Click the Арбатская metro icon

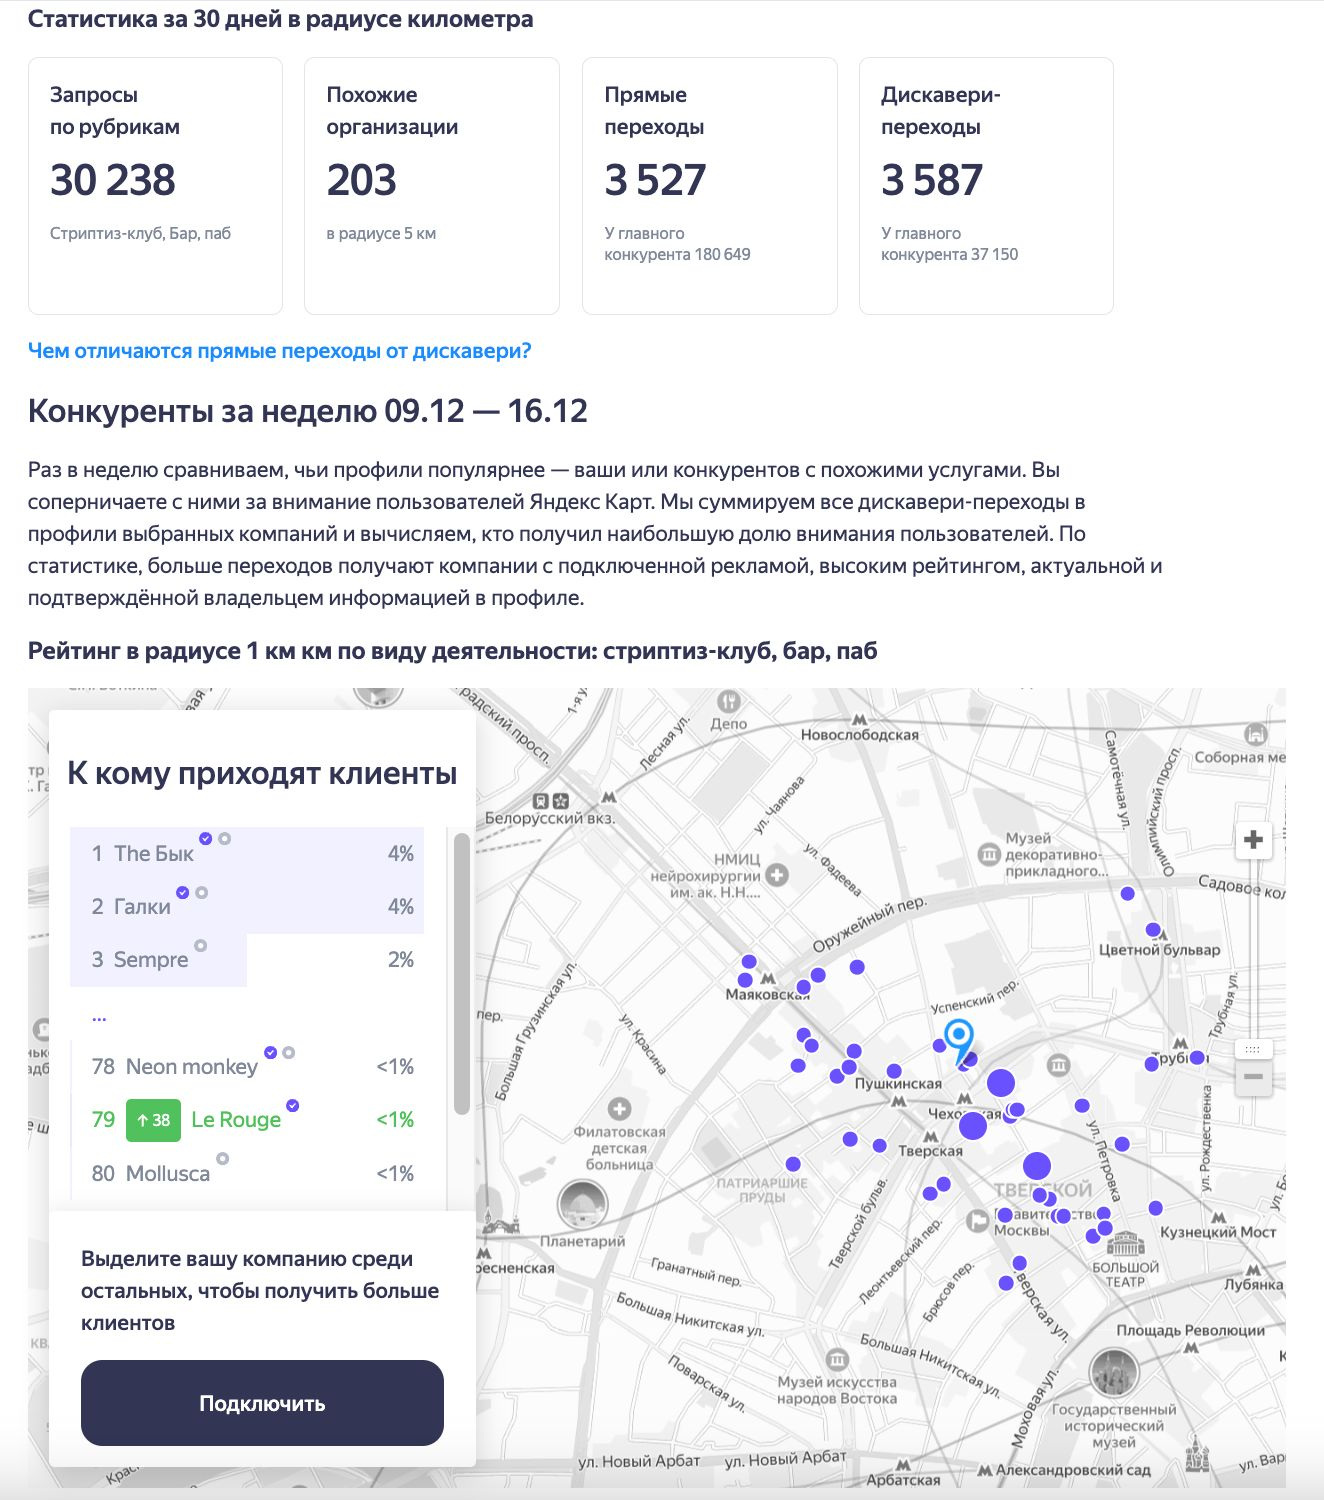pos(903,1465)
